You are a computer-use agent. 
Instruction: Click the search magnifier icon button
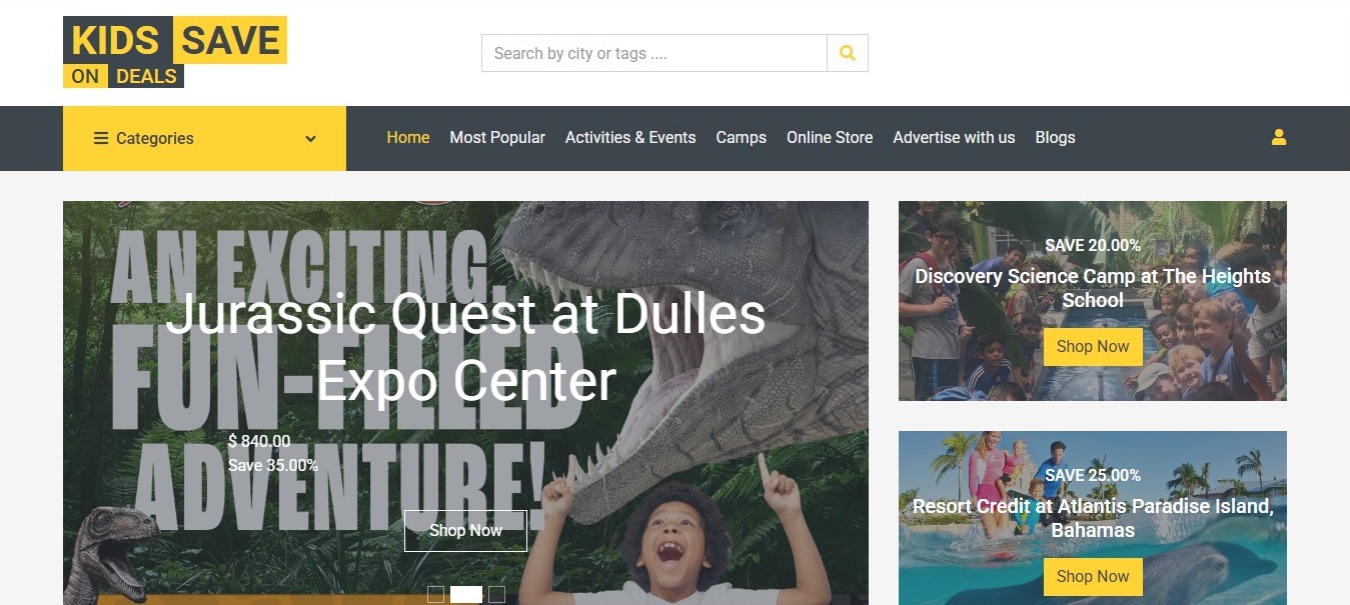click(847, 53)
